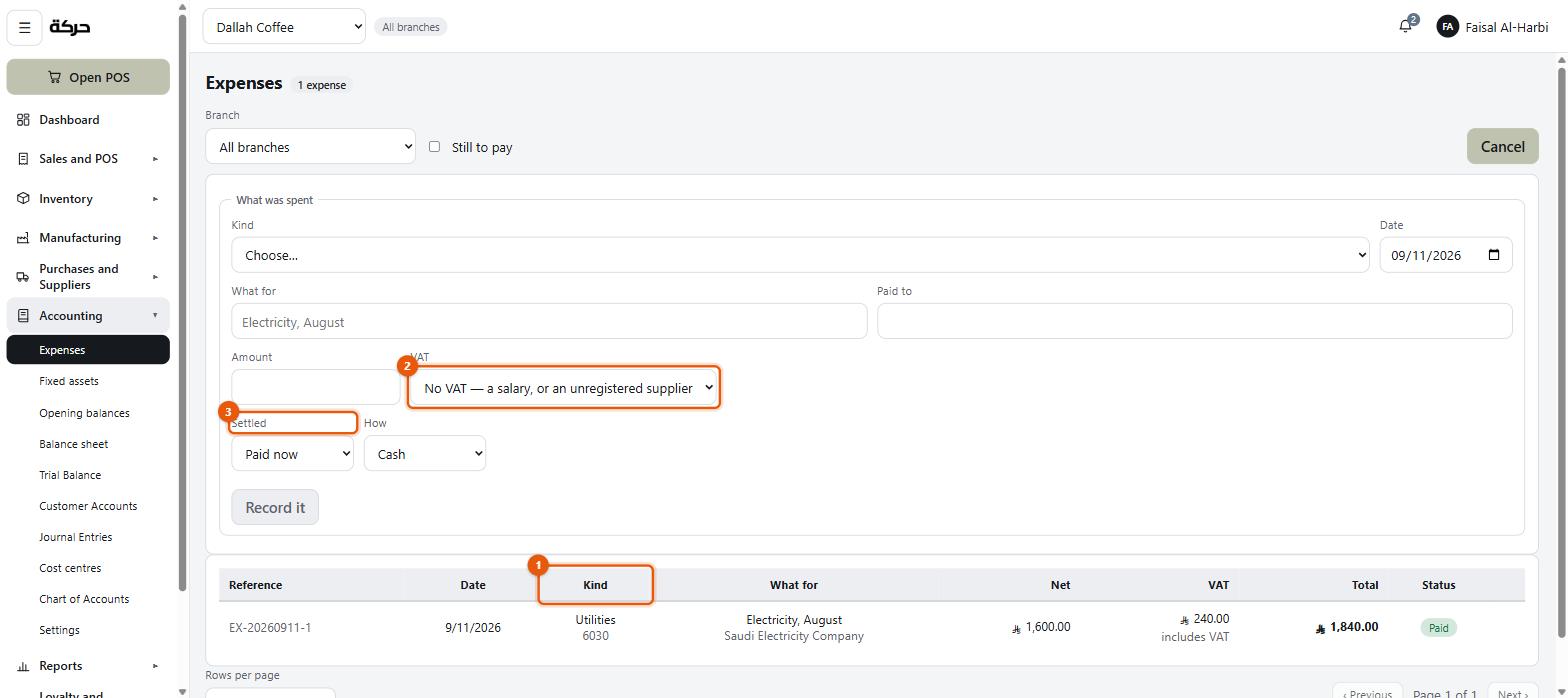Click the cart icon in Open POS
Viewport: 1568px width, 698px height.
(54, 77)
